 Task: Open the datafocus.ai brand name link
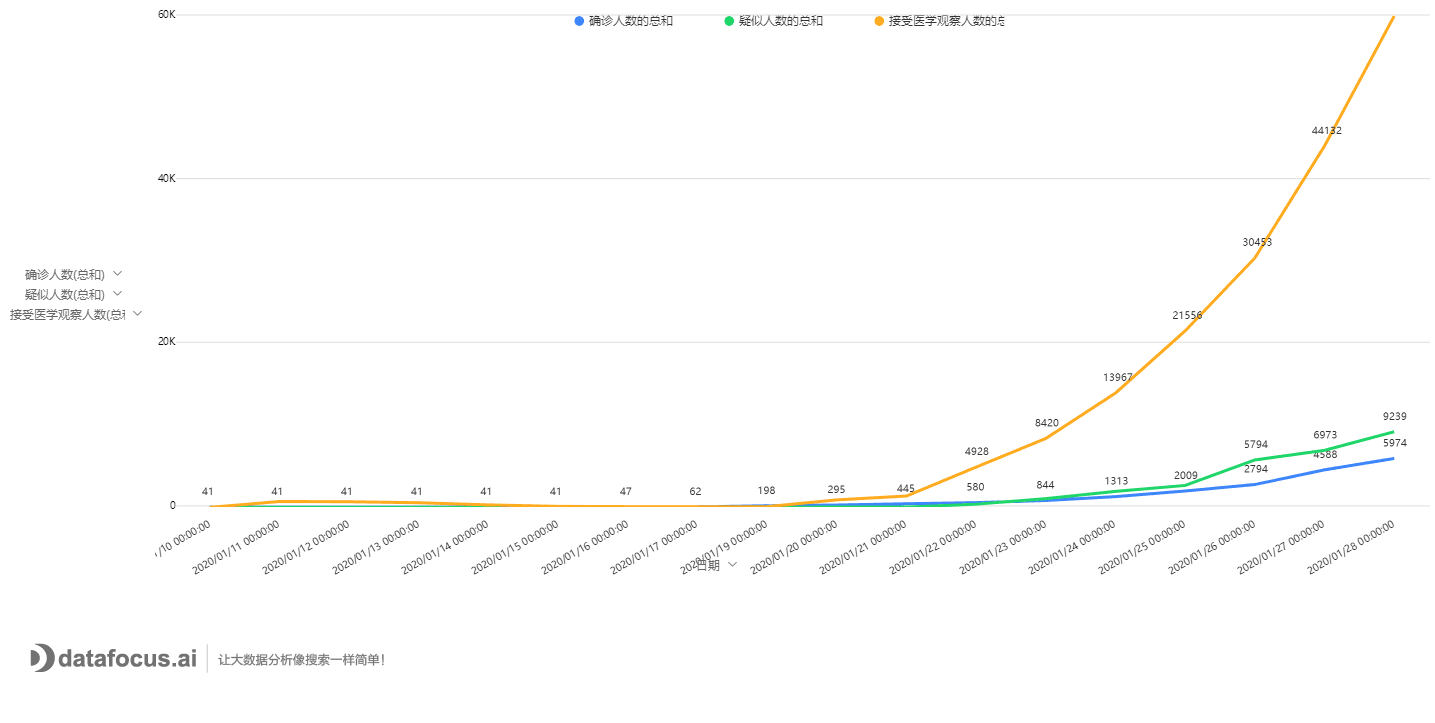[x=127, y=658]
